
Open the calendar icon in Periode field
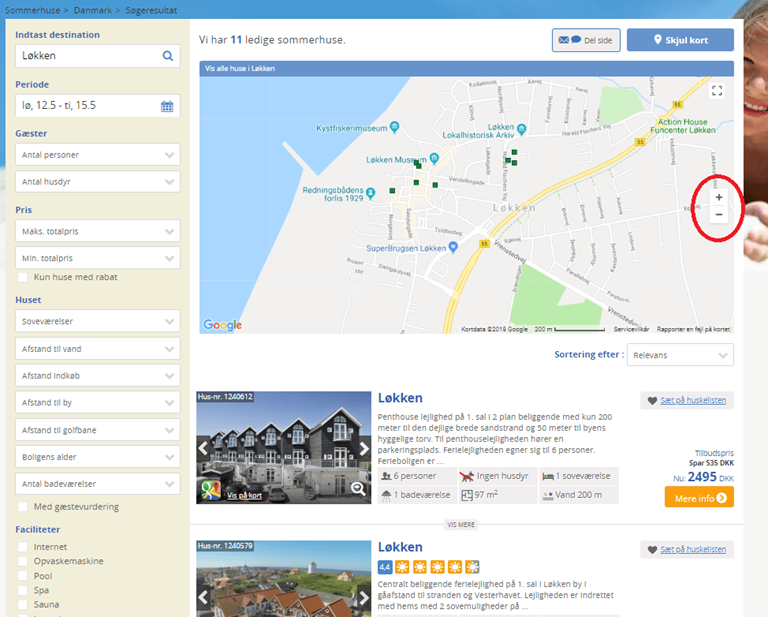pyautogui.click(x=167, y=106)
